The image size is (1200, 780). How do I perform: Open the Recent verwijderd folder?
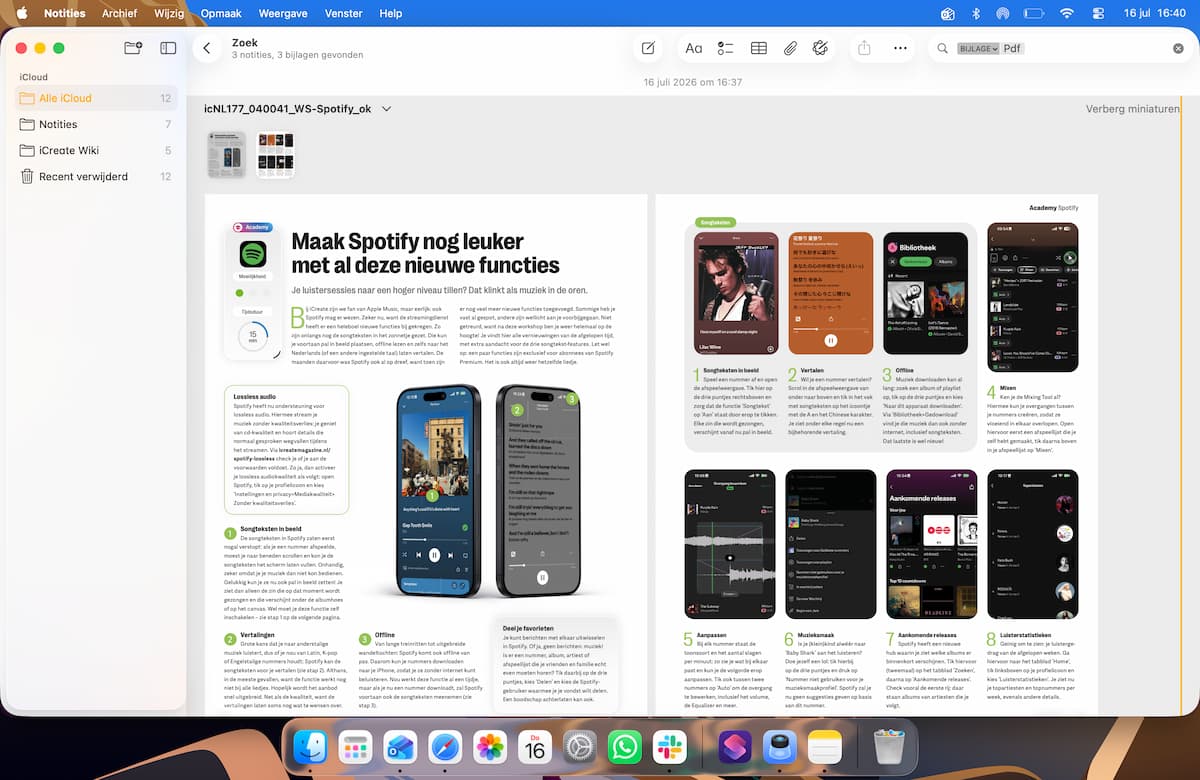pyautogui.click(x=96, y=176)
